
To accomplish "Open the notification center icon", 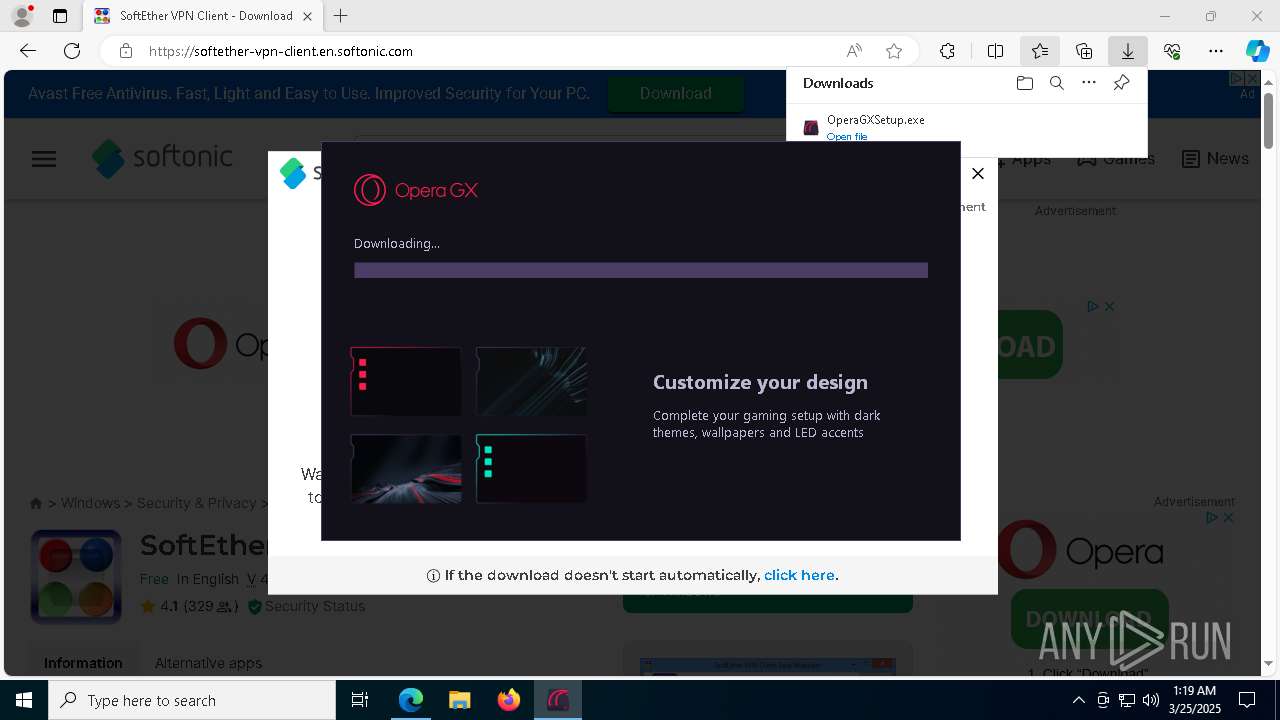I will click(x=1247, y=700).
